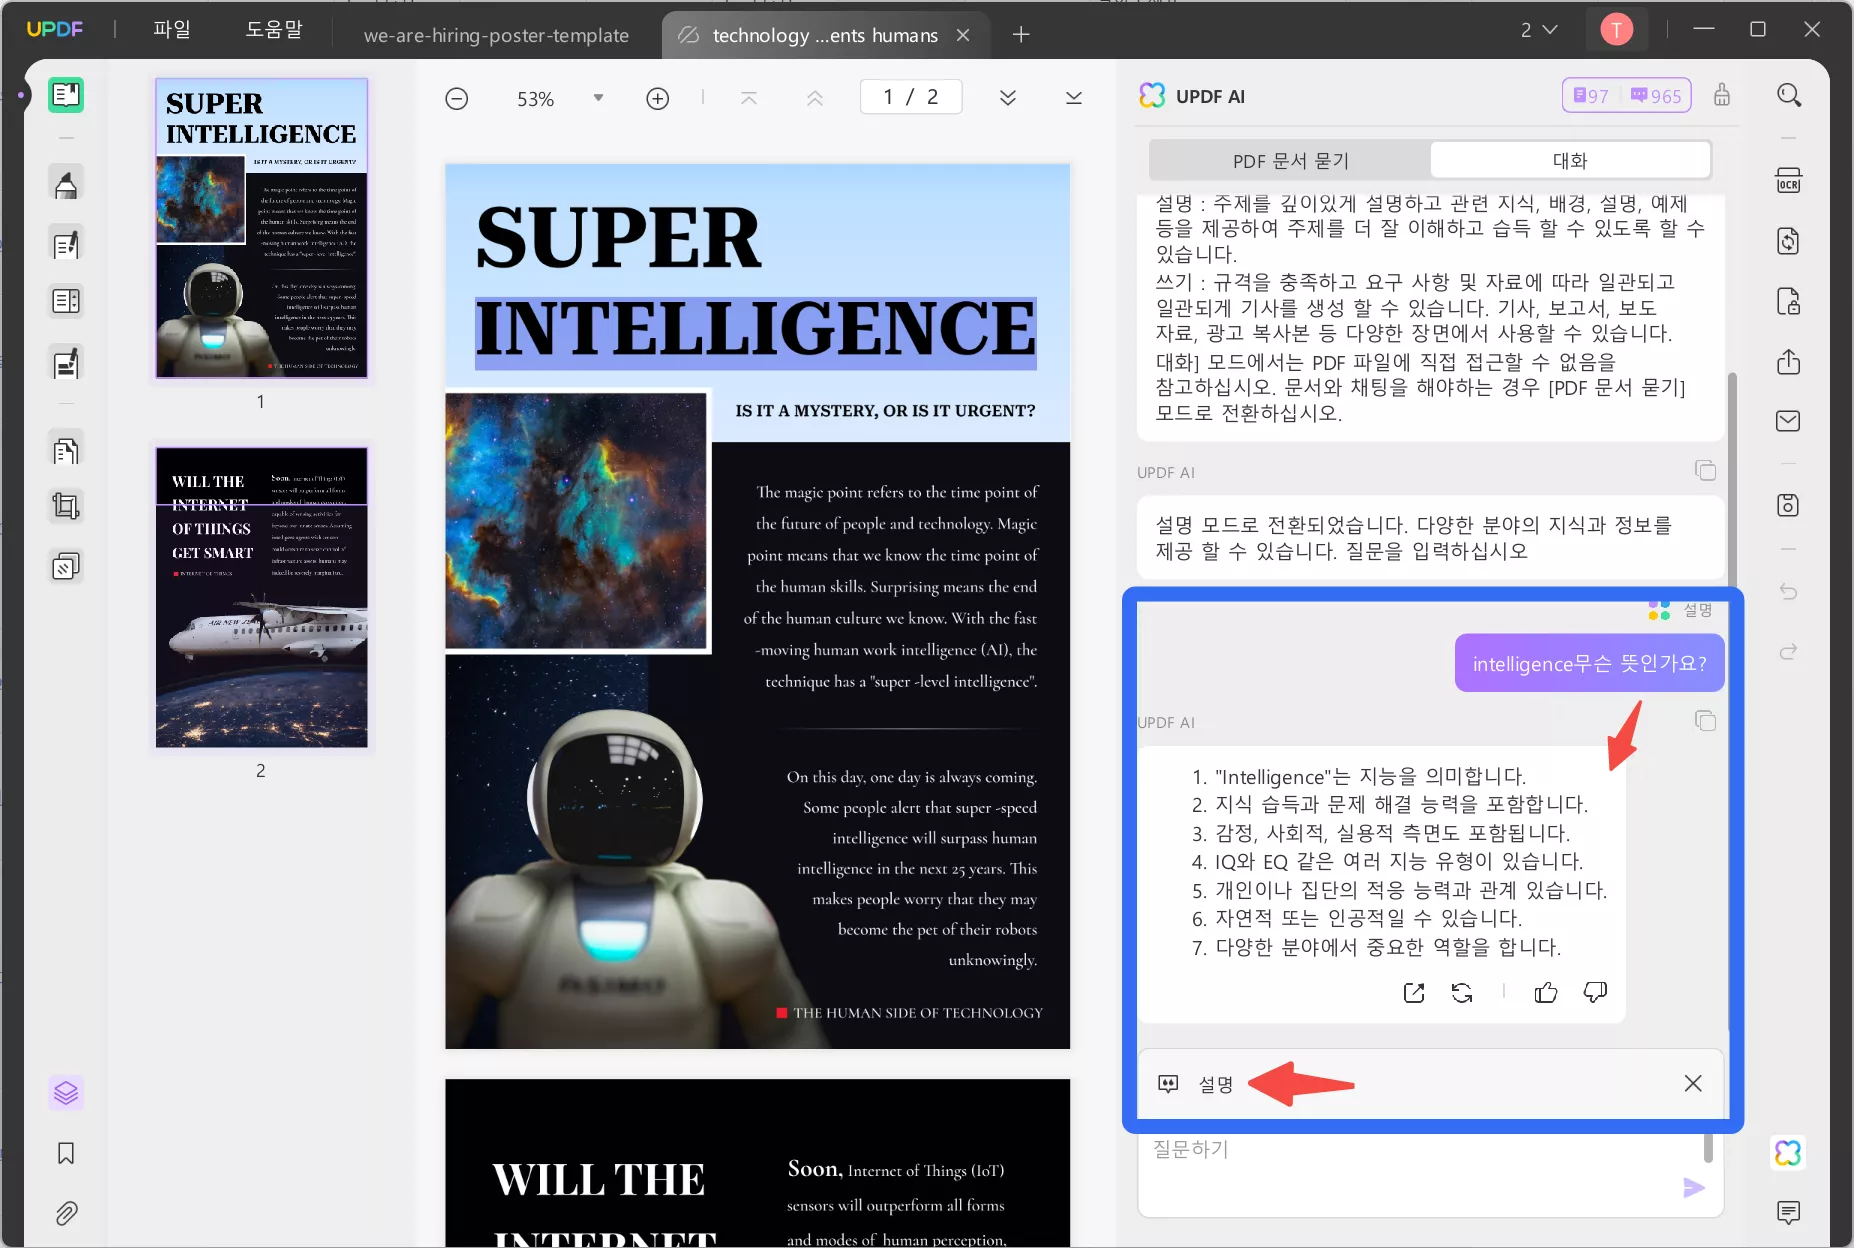Viewport: 1854px width, 1248px height.
Task: Open the user avatar T
Action: (1616, 30)
